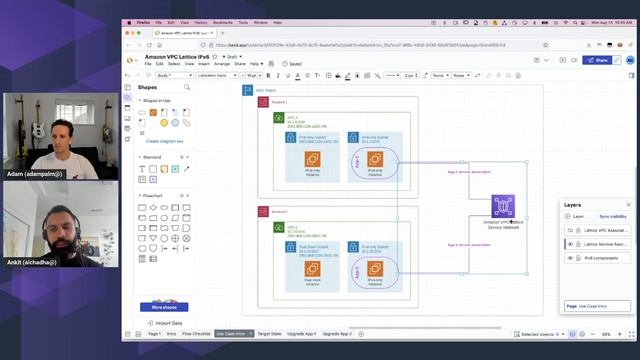Lock the IPv6 components layer

pyautogui.click(x=578, y=258)
